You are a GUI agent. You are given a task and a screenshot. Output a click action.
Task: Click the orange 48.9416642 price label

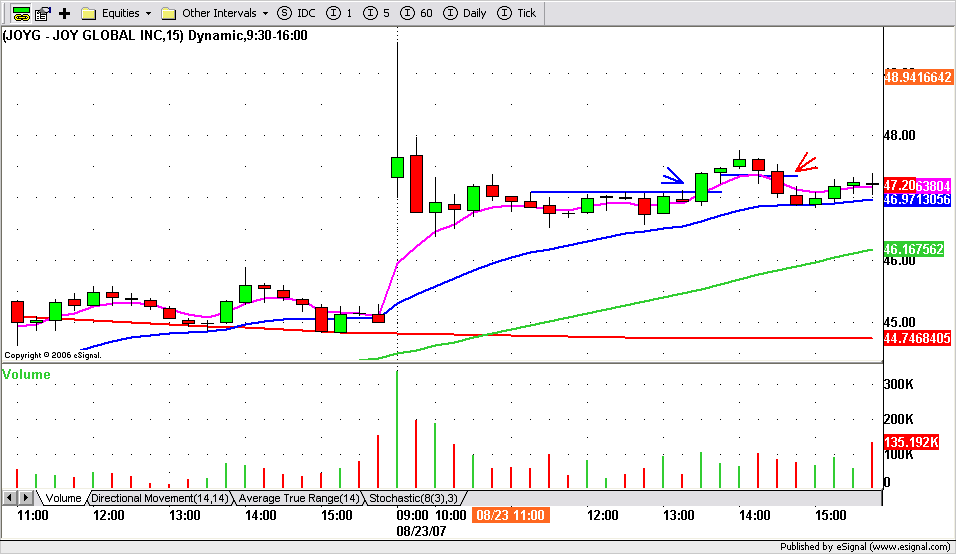click(918, 77)
